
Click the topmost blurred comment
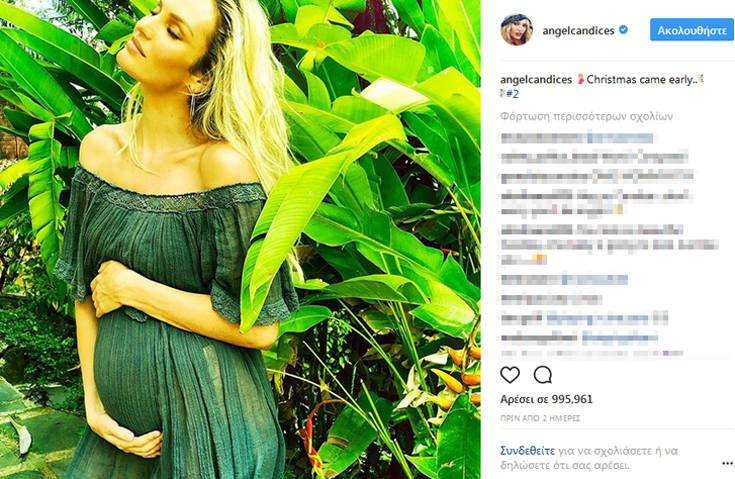click(577, 138)
